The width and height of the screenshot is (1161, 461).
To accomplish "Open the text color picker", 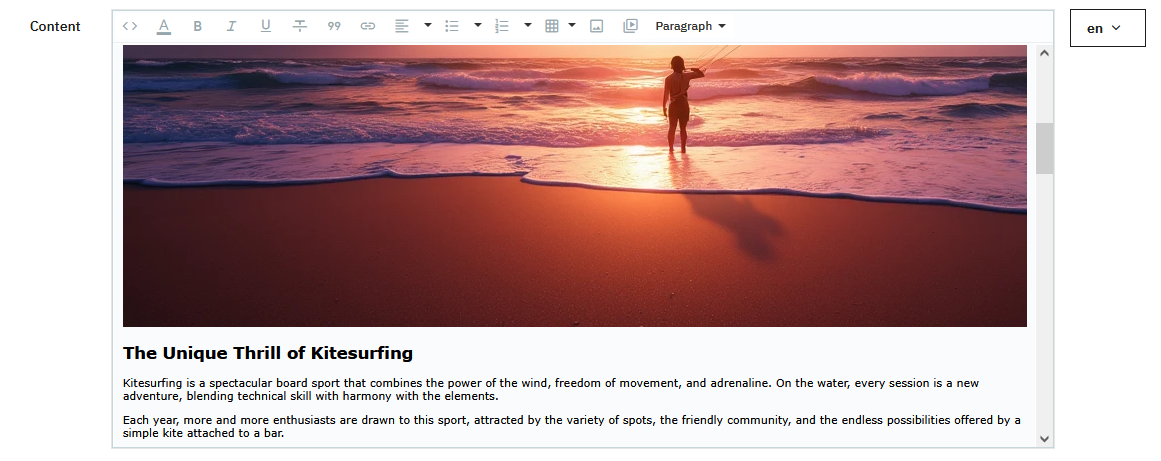I will click(x=164, y=26).
